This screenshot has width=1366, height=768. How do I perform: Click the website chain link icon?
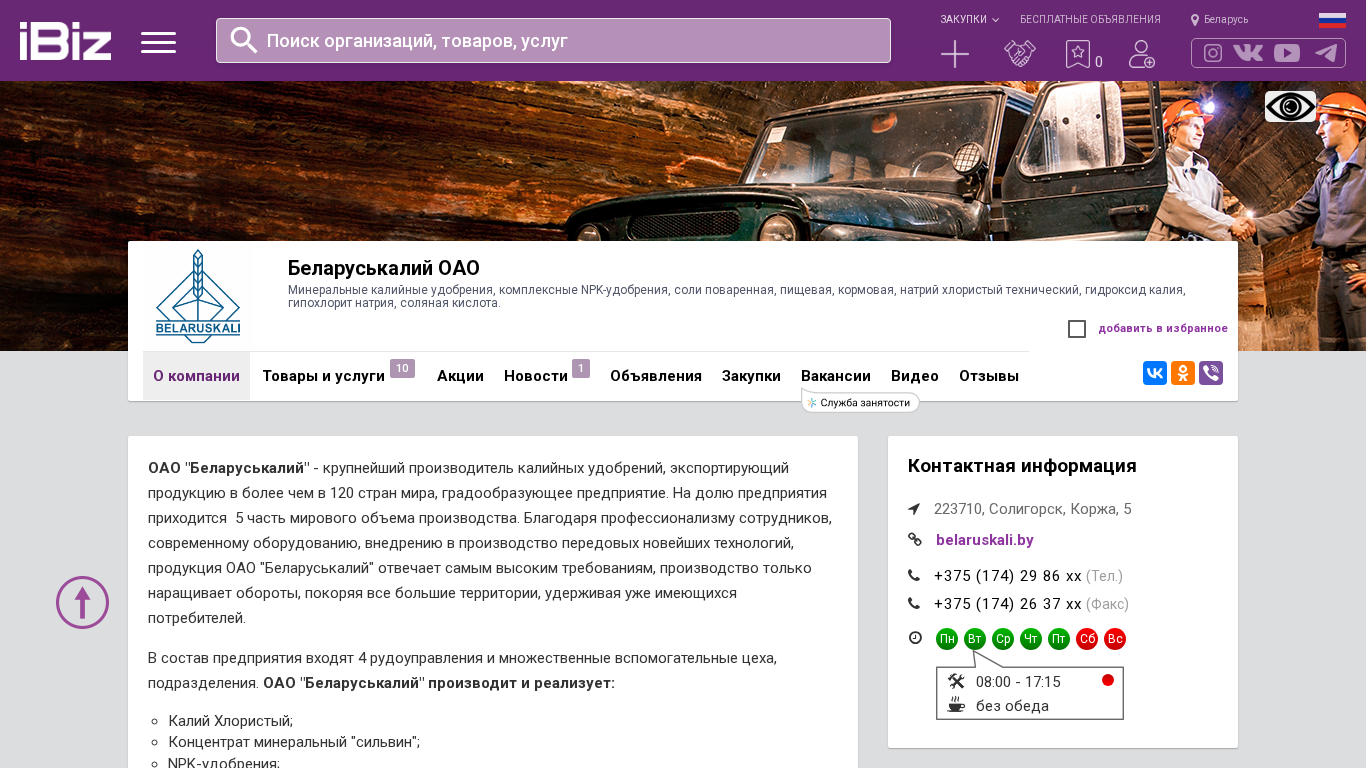coord(914,539)
